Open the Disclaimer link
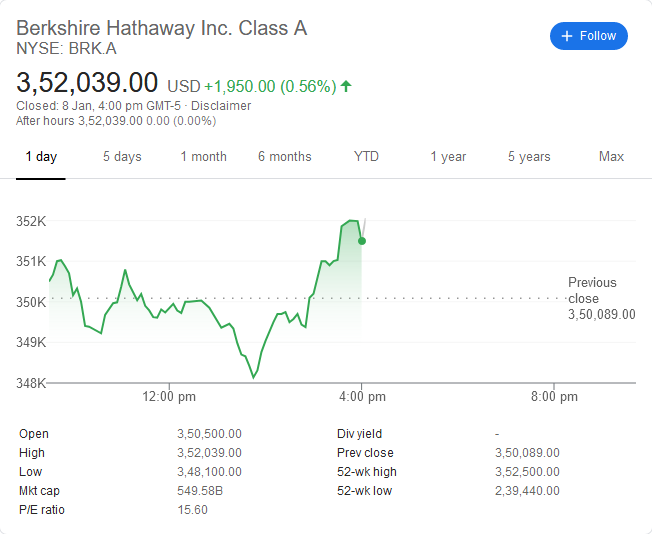 221,106
